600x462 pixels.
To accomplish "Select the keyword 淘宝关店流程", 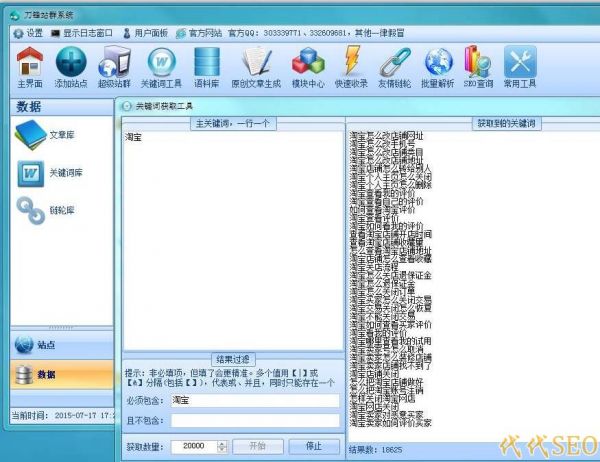I will click(374, 267).
